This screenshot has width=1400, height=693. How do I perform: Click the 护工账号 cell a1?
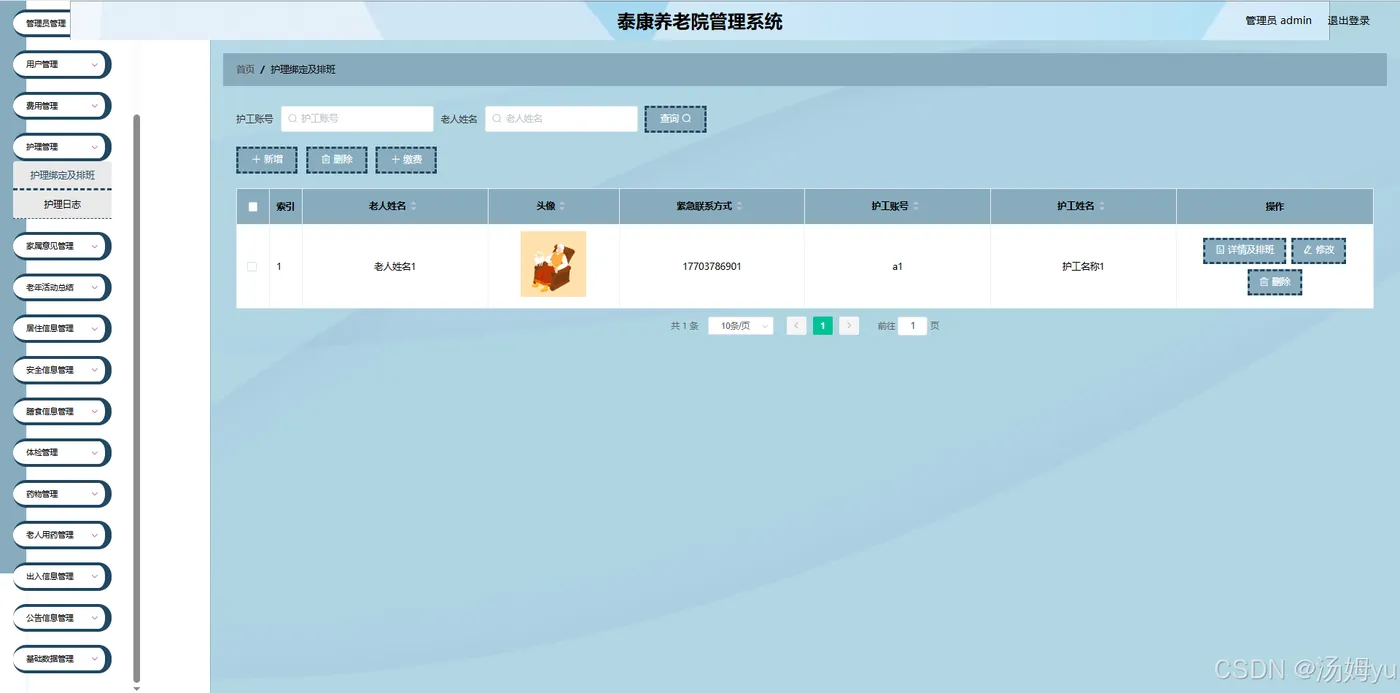point(897,267)
